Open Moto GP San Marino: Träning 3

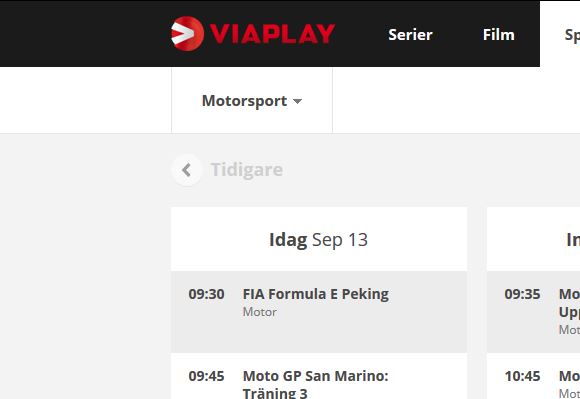pyautogui.click(x=319, y=376)
